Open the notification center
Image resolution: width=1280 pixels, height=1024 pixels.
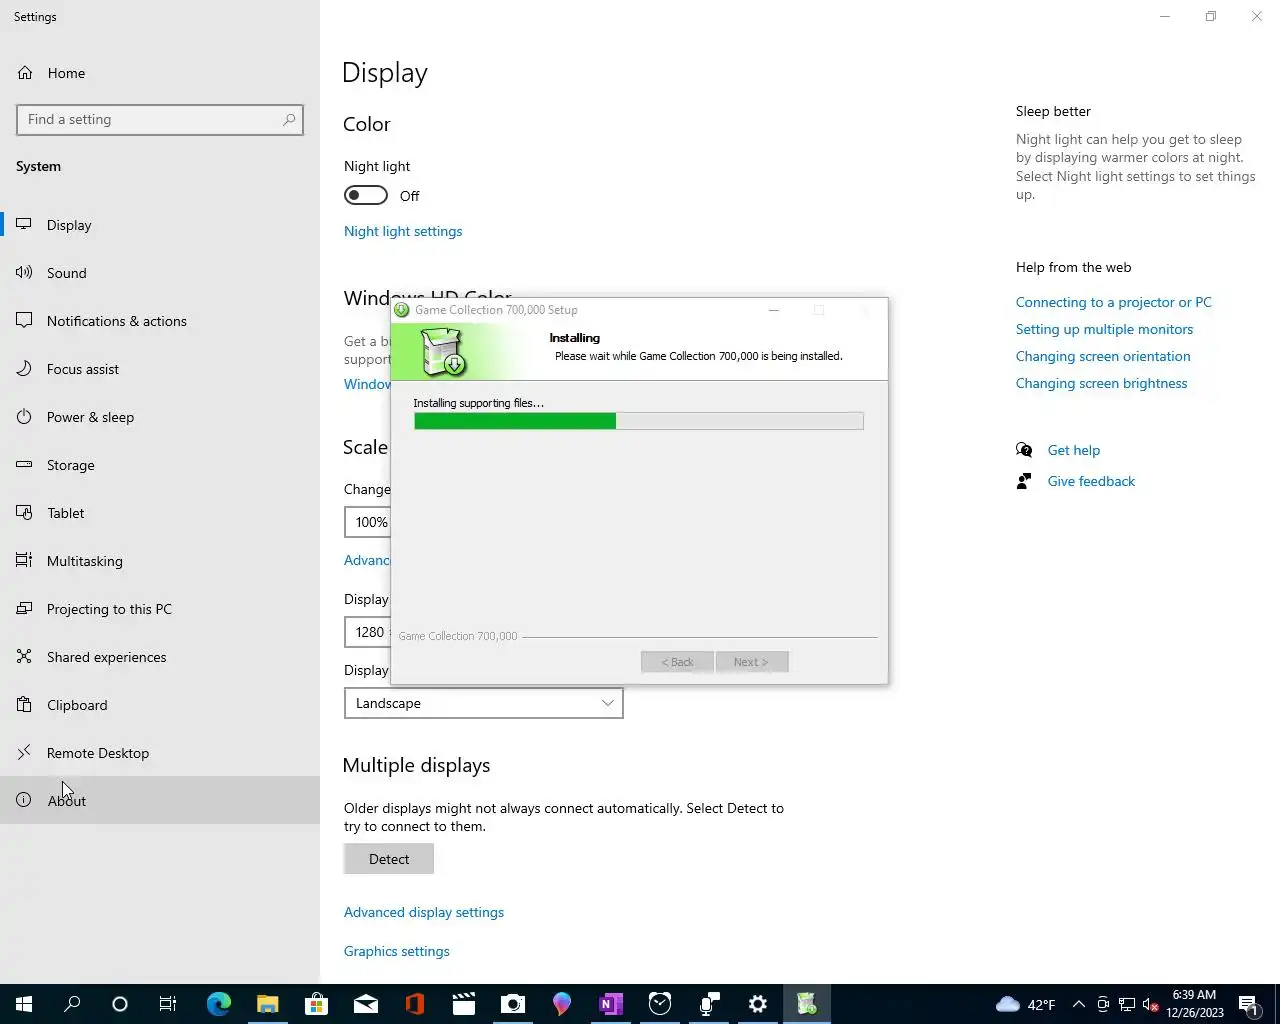1249,1004
